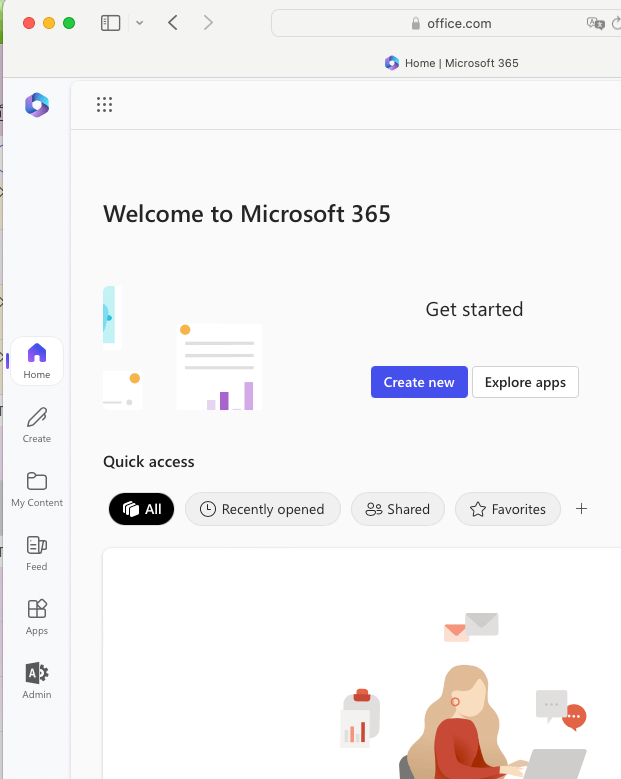
Task: Click the Get started text
Action: [x=474, y=310]
